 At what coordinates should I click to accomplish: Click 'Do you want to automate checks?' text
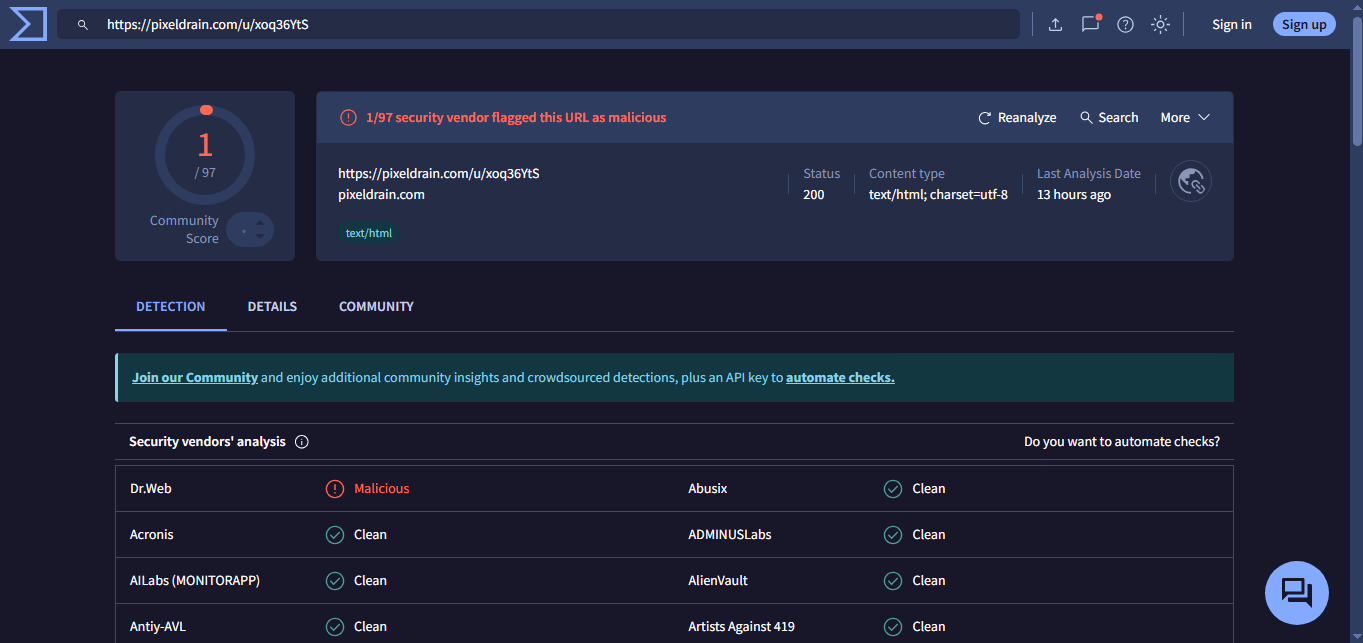coord(1122,442)
